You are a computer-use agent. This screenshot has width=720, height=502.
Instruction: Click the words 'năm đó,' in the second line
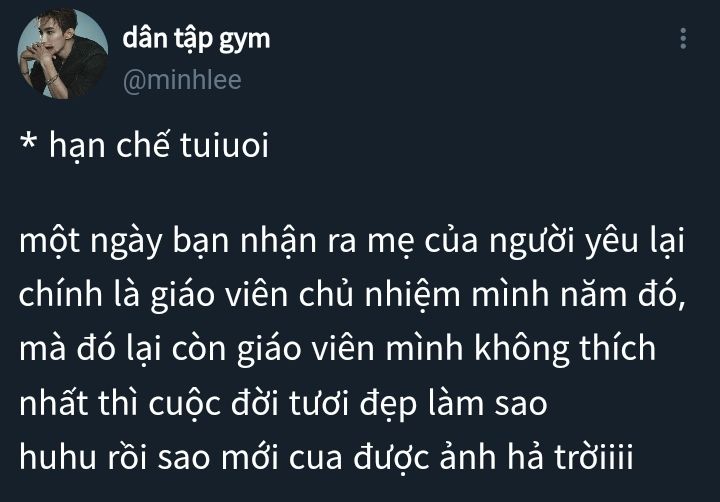623,294
